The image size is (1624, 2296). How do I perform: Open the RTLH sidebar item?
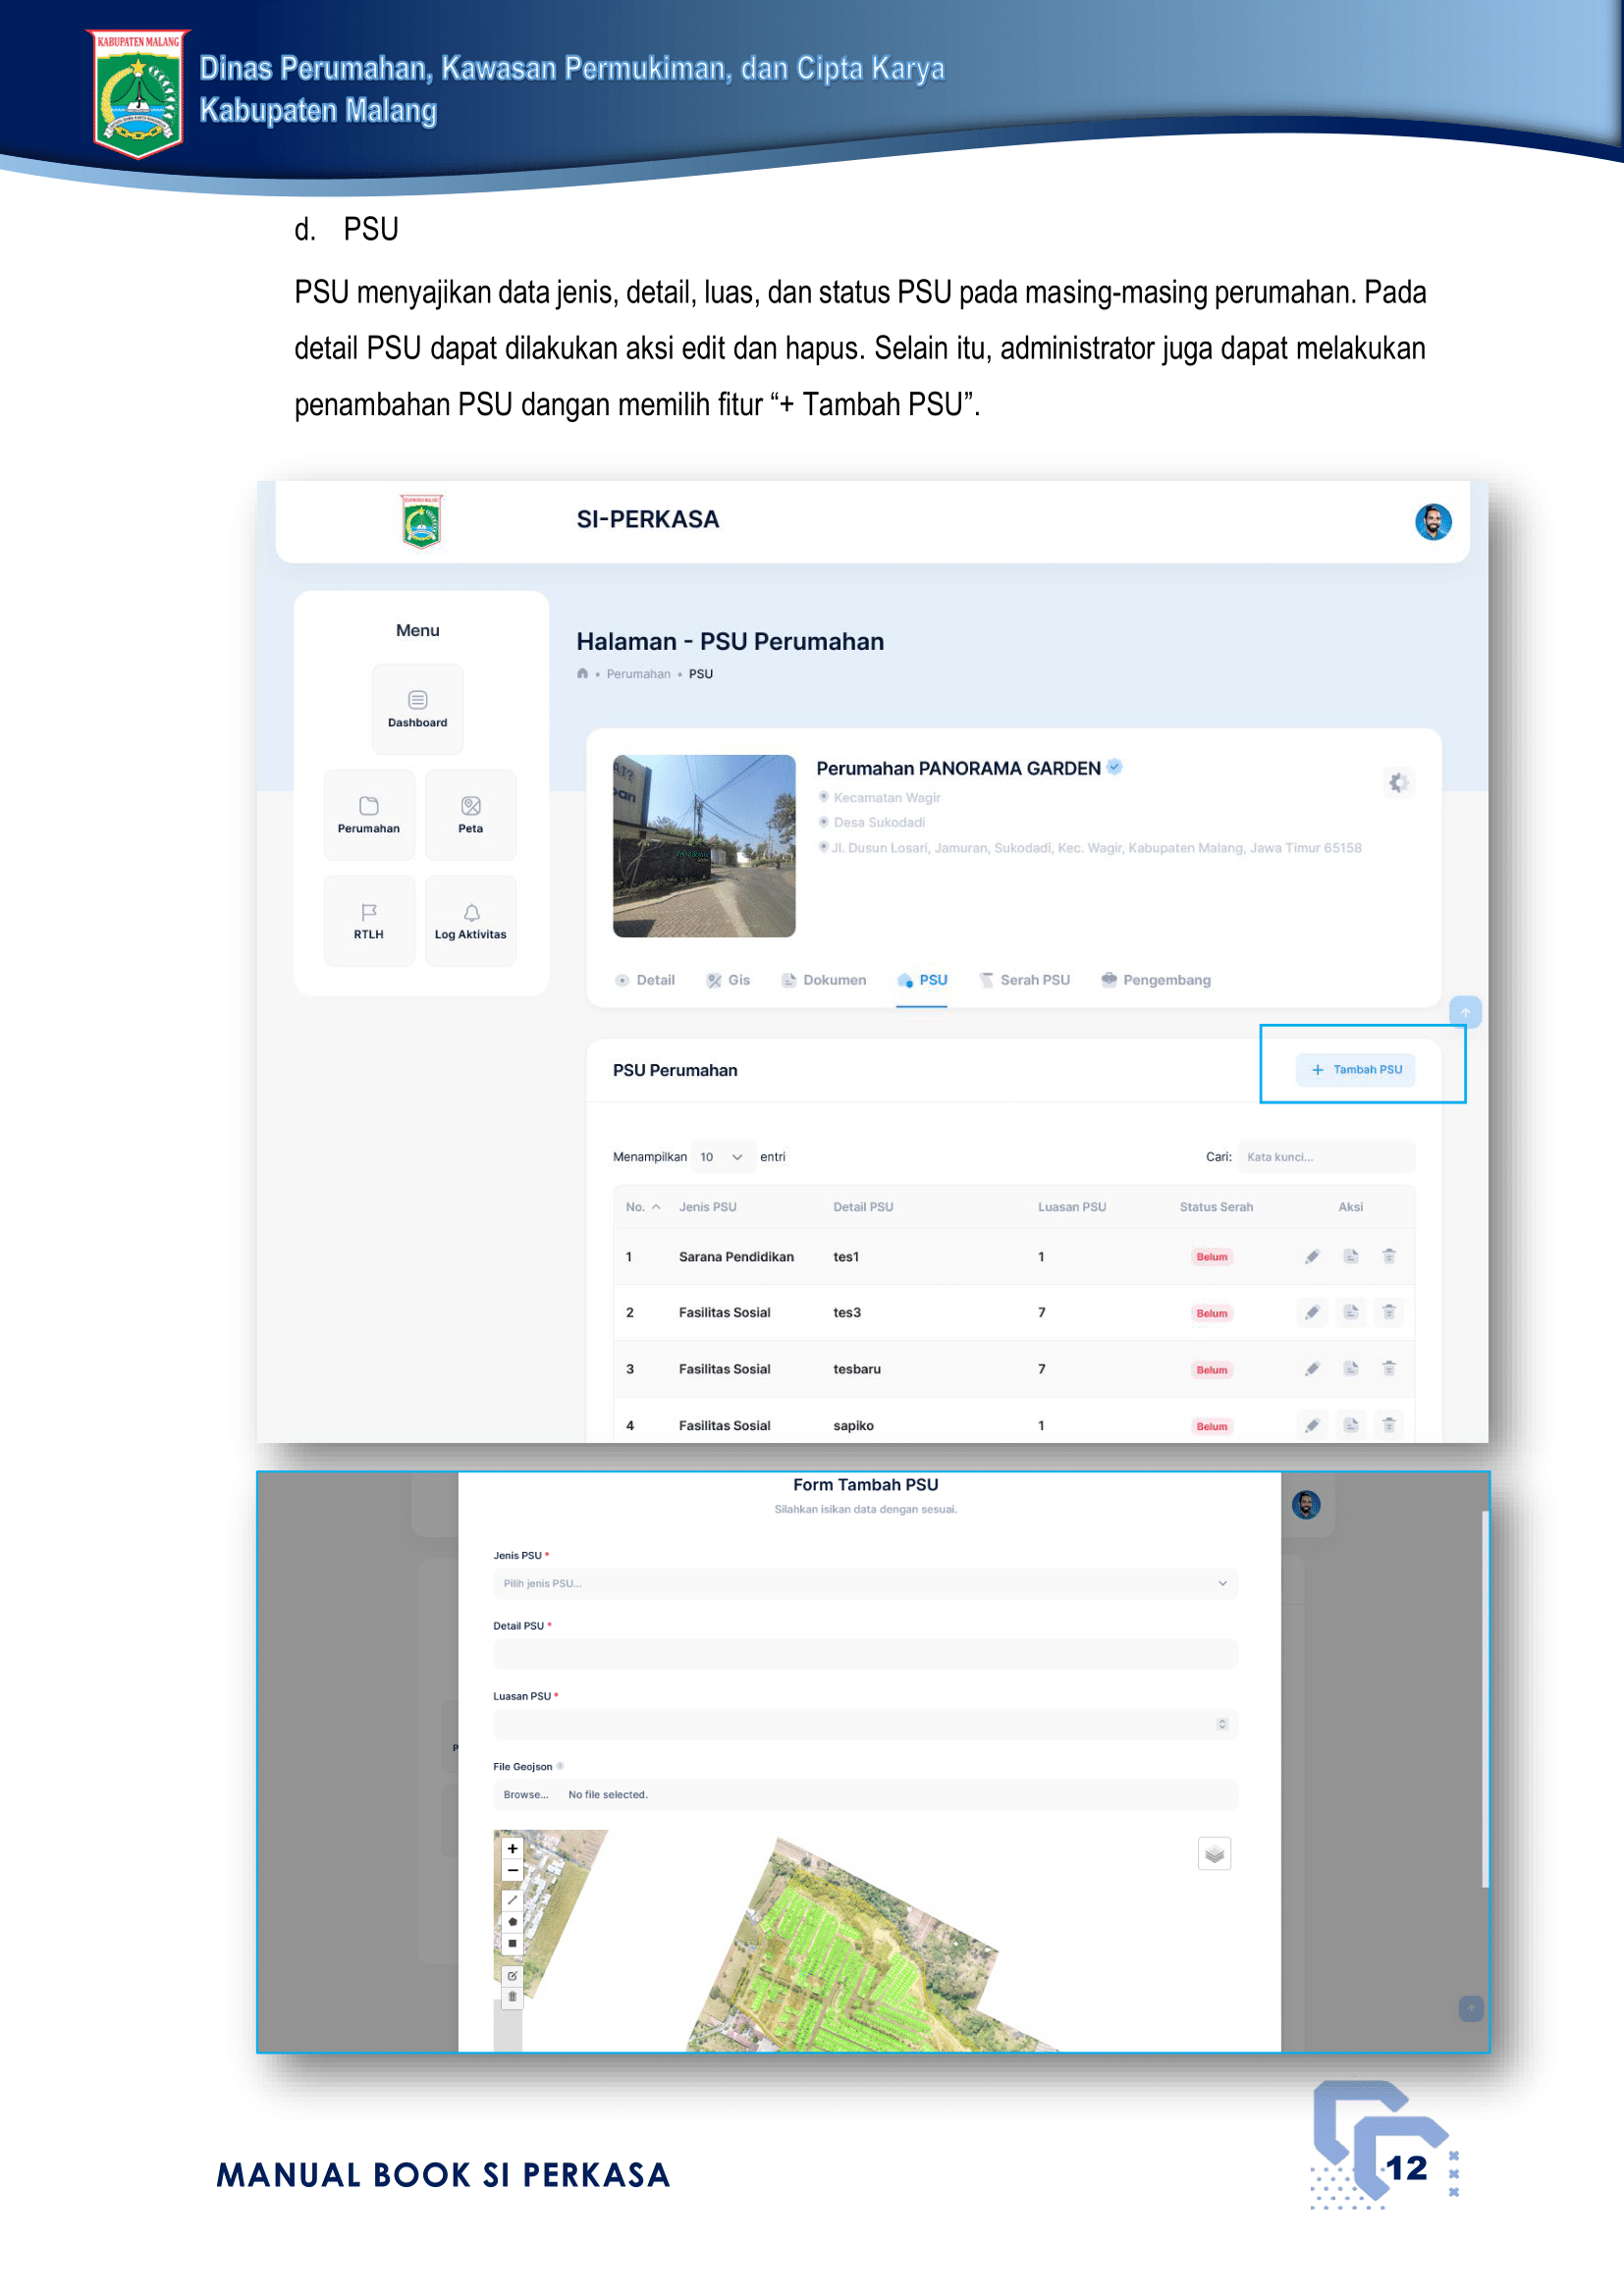(x=368, y=920)
